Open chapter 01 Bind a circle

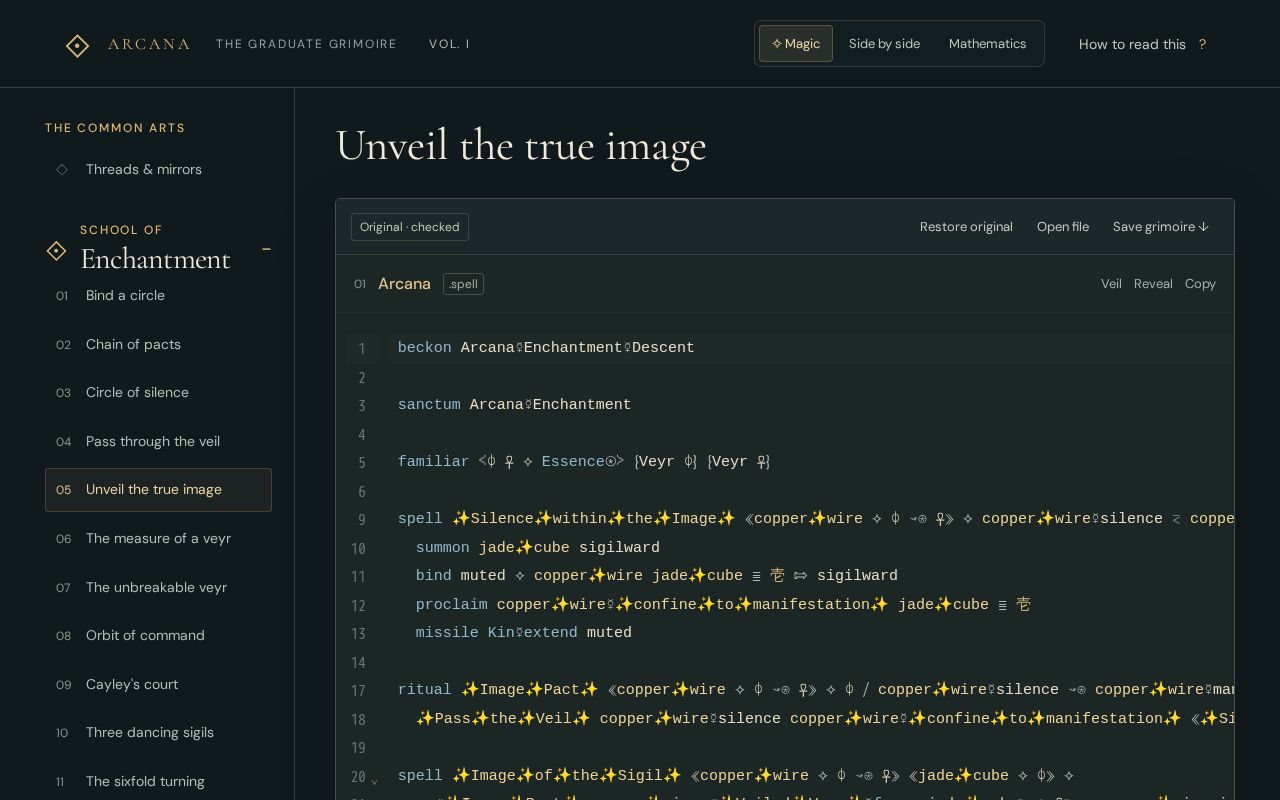pyautogui.click(x=158, y=295)
